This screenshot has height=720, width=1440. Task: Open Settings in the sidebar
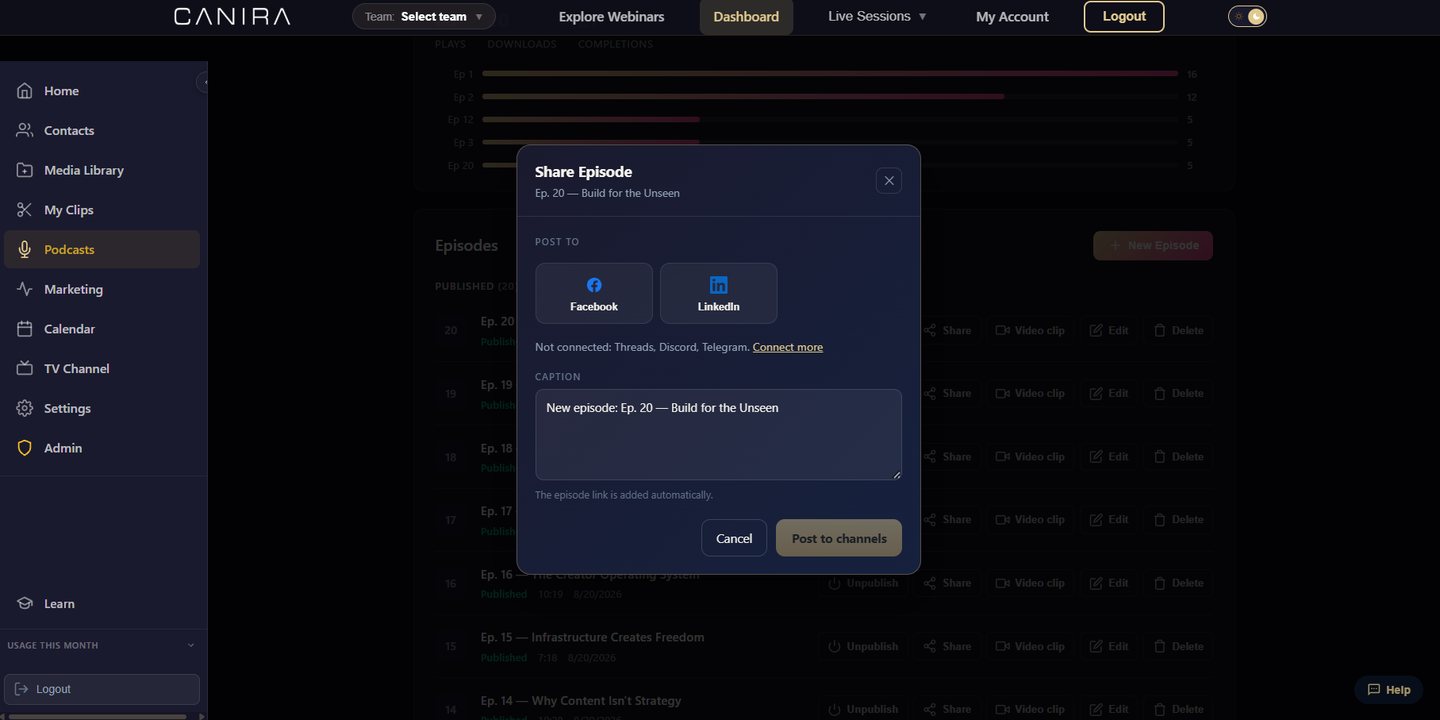102,408
